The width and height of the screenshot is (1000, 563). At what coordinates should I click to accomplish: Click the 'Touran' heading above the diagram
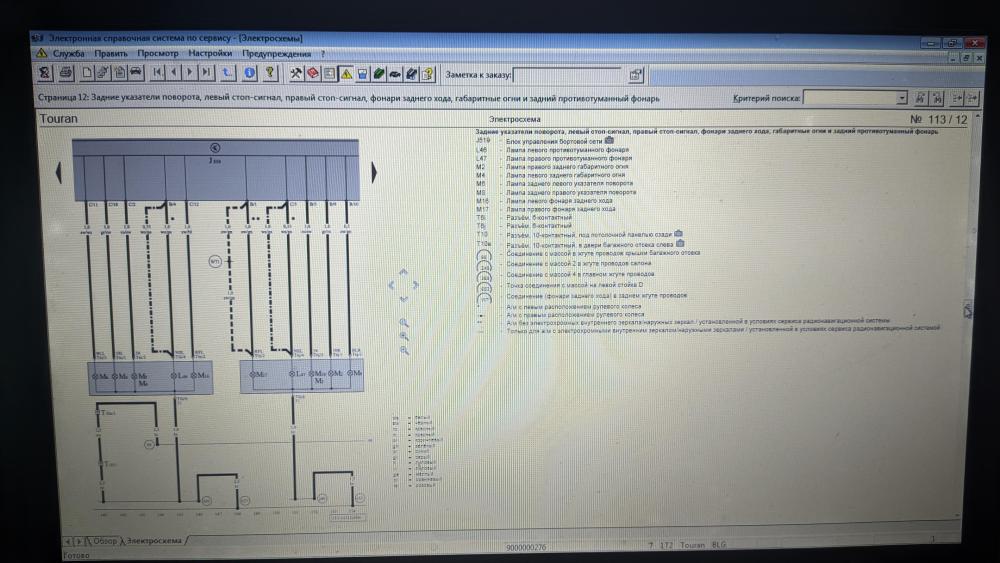click(59, 119)
